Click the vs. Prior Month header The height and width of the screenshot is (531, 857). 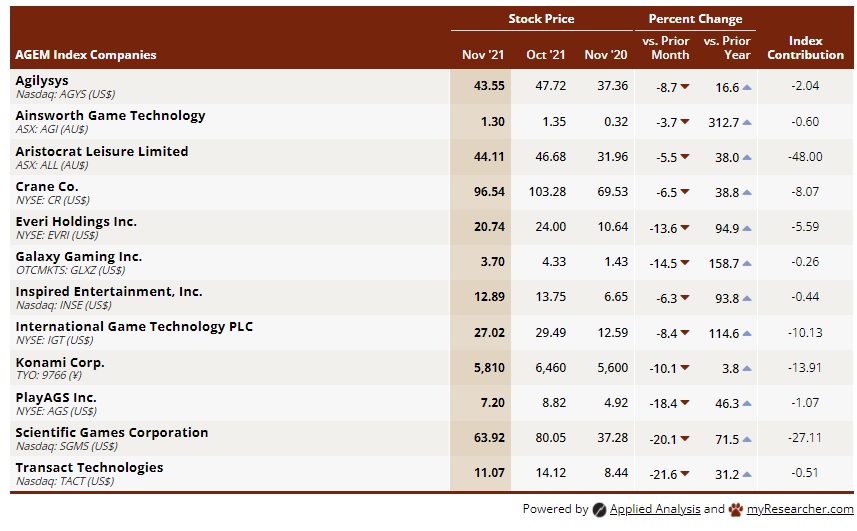(x=666, y=48)
